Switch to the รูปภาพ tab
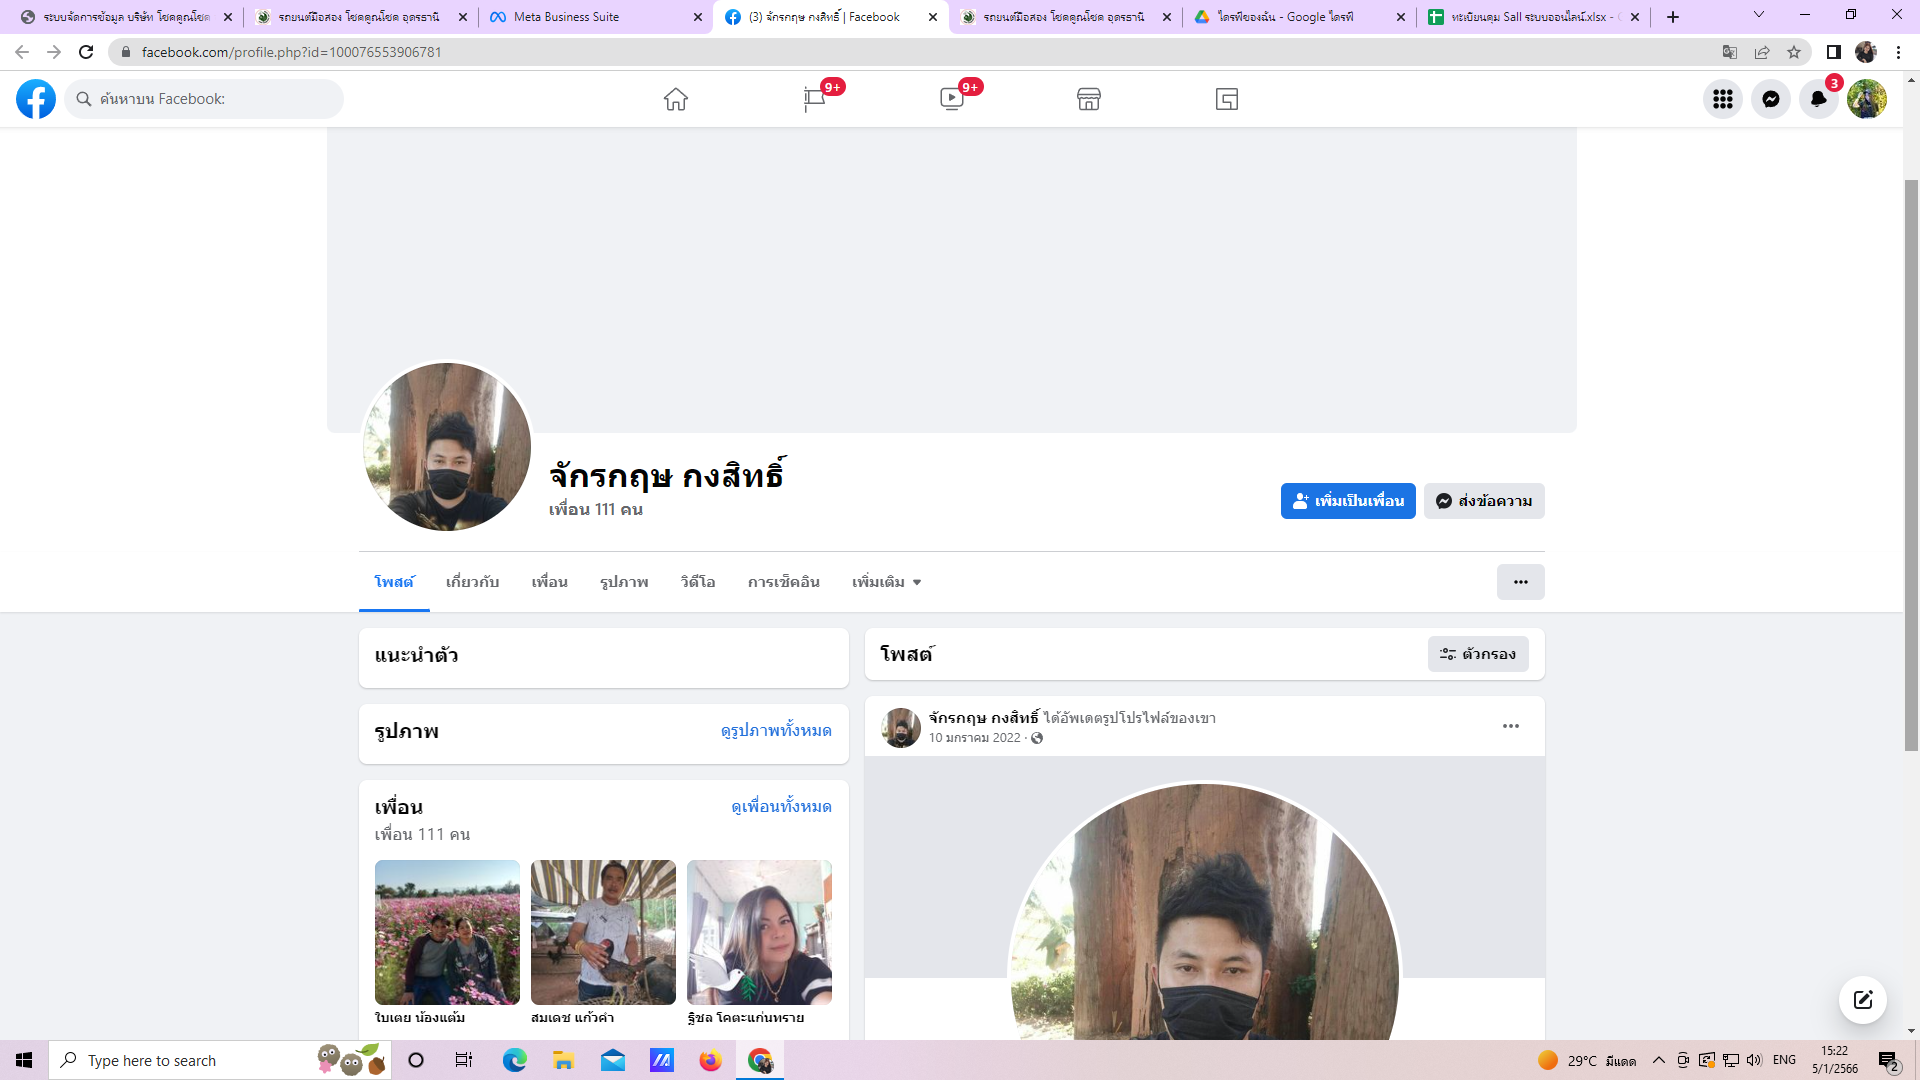The image size is (1920, 1080). pyautogui.click(x=624, y=582)
